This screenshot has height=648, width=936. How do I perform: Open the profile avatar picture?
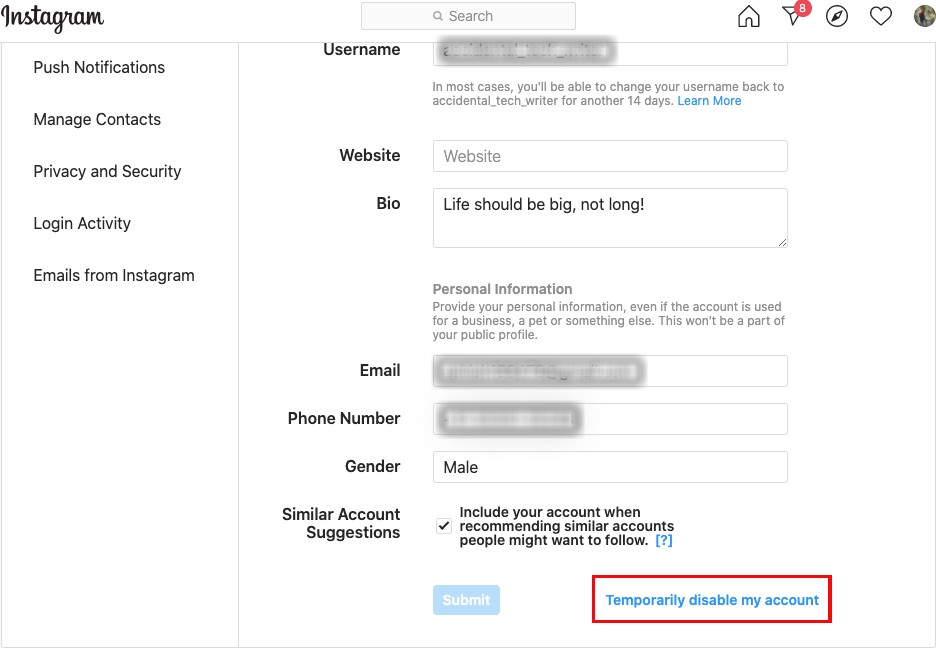pos(925,16)
